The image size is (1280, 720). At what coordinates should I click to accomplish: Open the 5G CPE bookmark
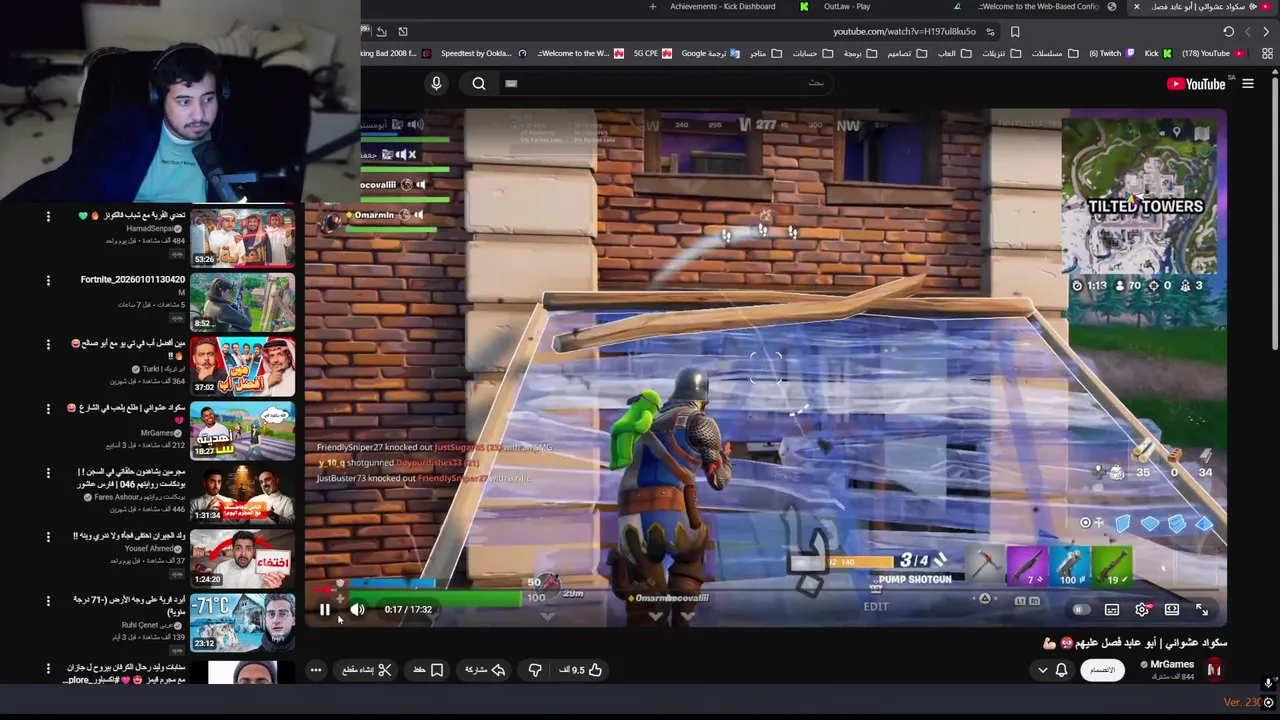coord(652,53)
